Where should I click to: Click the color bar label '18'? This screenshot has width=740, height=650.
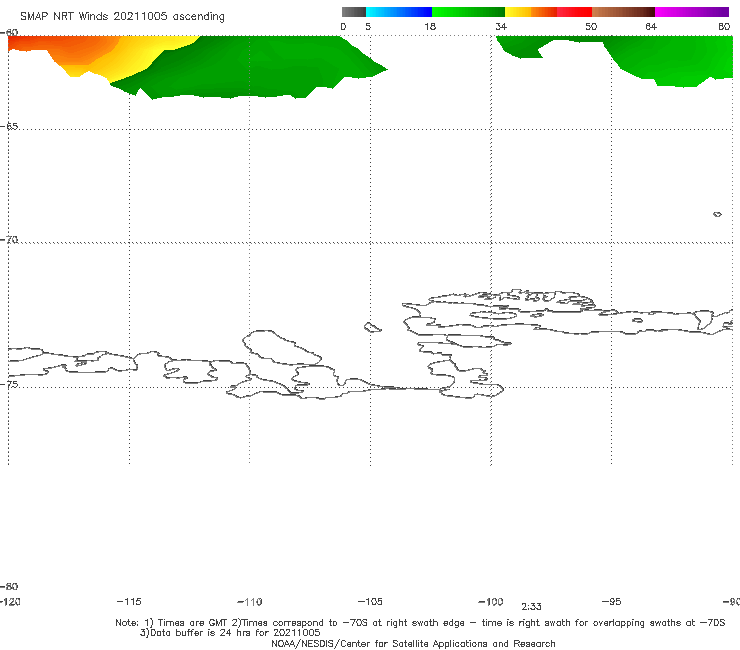430,26
